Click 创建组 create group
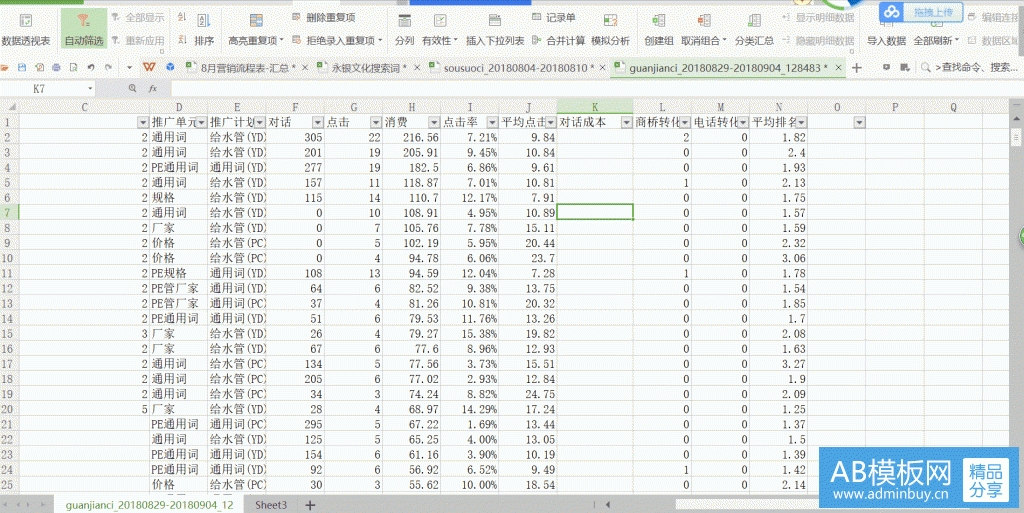This screenshot has width=1024, height=513. point(658,29)
